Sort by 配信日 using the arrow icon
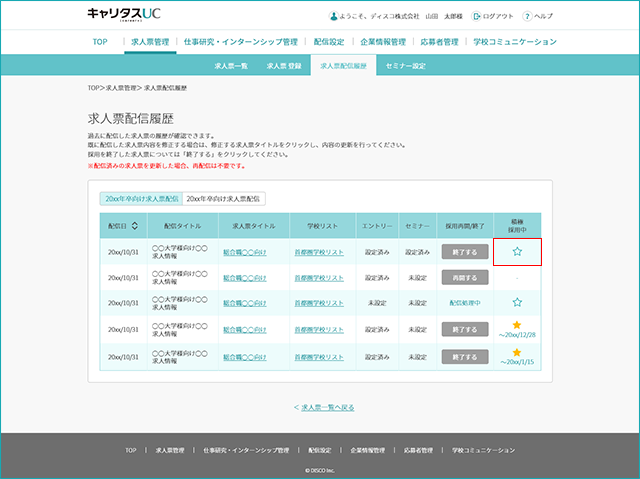The height and width of the screenshot is (479, 640). coord(134,226)
